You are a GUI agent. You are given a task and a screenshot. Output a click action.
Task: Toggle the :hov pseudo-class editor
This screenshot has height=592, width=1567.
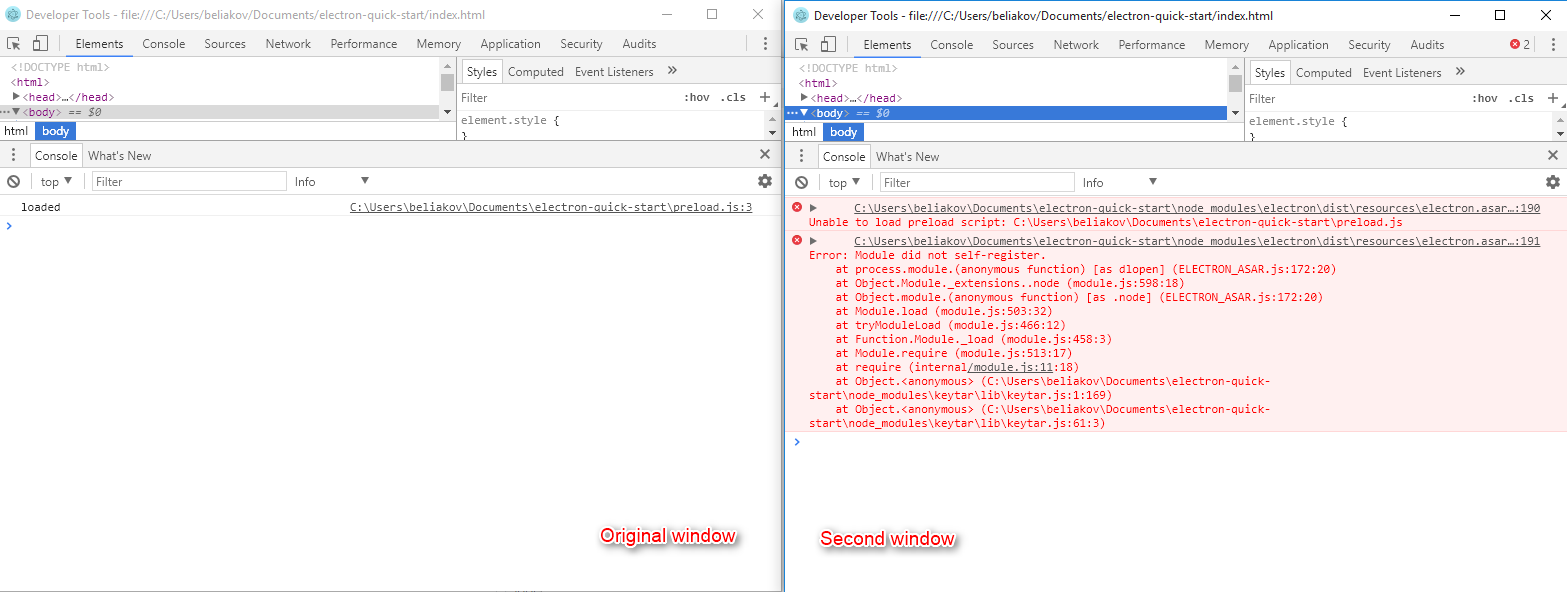[696, 97]
